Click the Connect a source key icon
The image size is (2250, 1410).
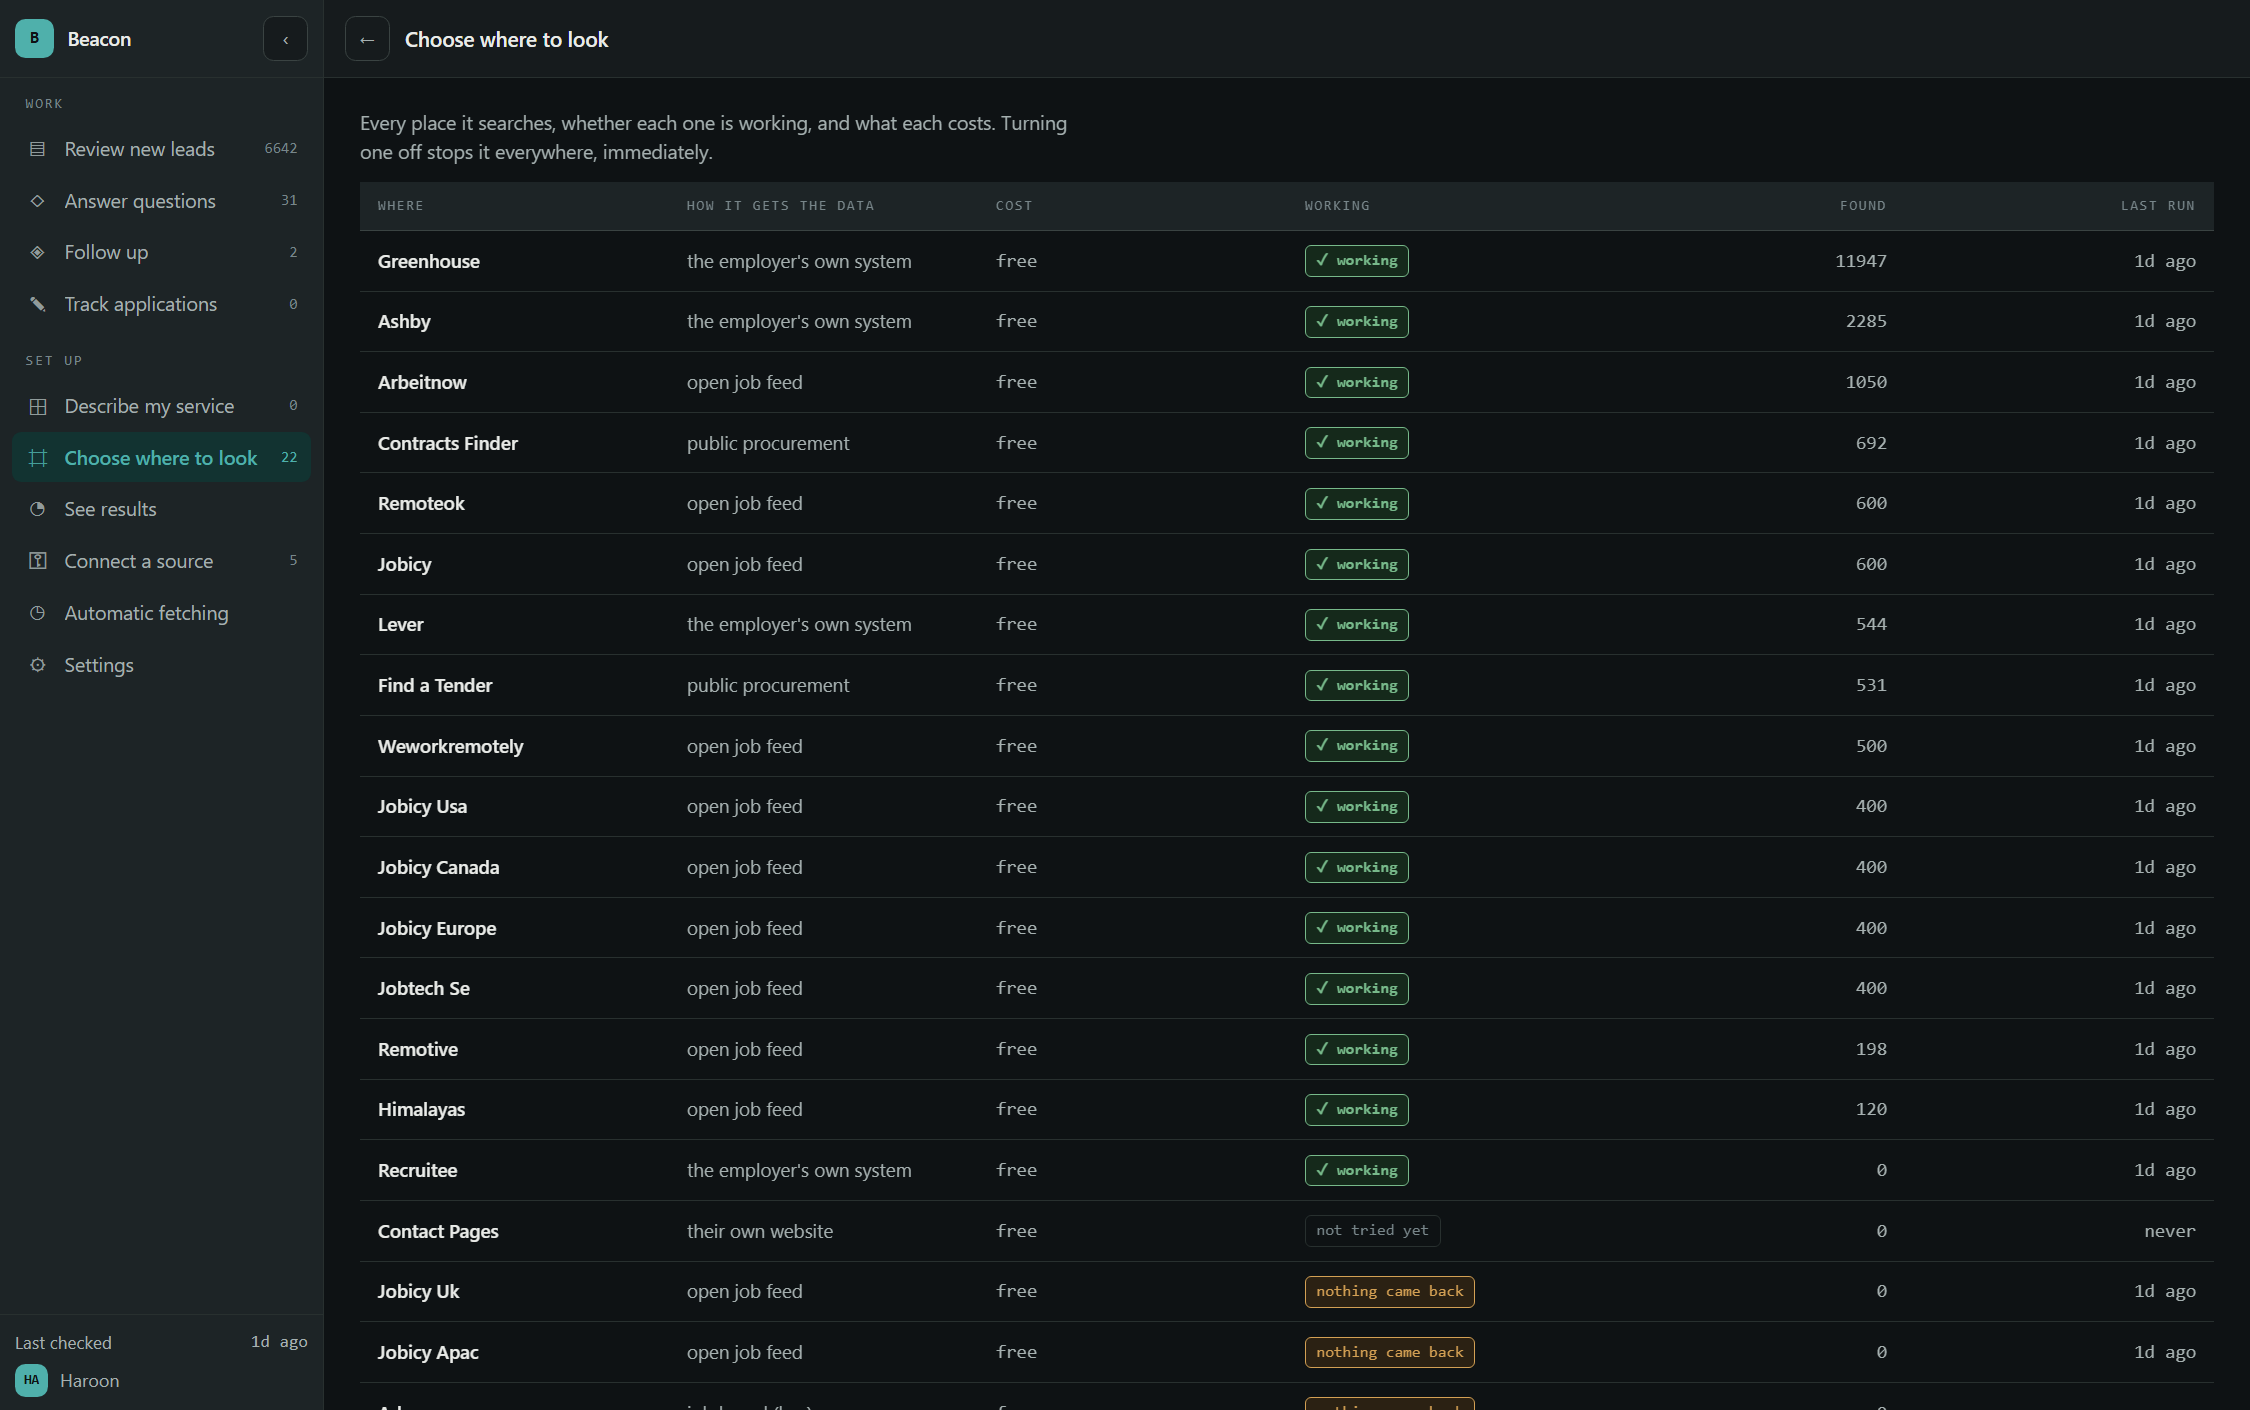pyautogui.click(x=38, y=561)
